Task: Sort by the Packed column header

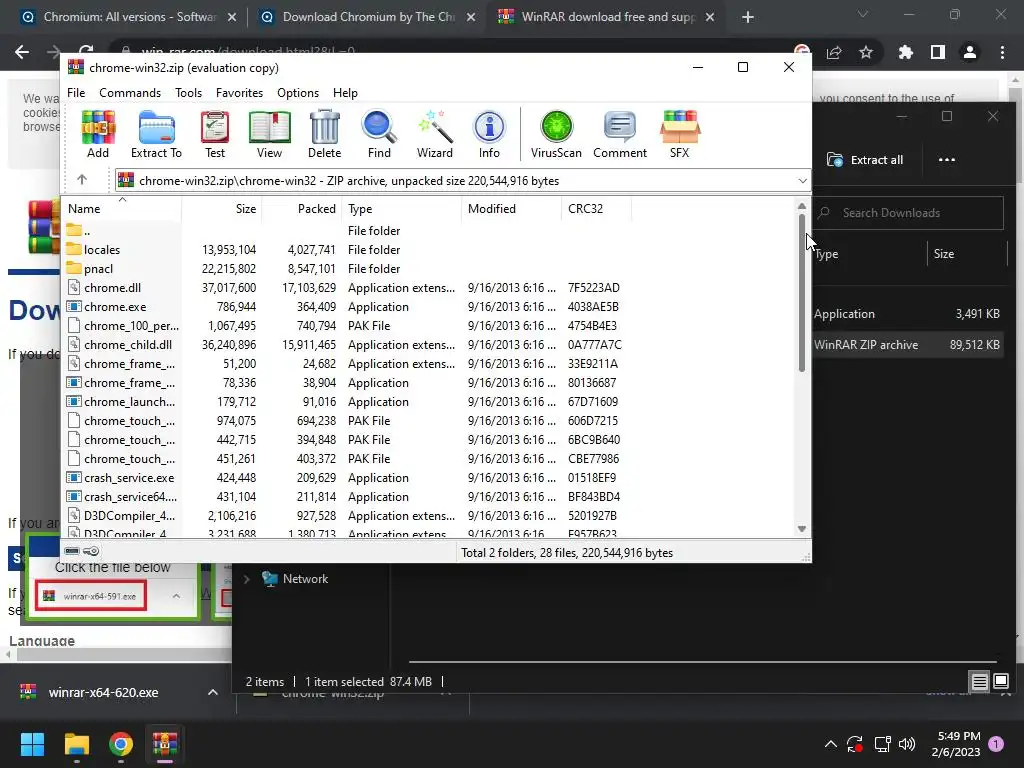Action: coord(301,208)
